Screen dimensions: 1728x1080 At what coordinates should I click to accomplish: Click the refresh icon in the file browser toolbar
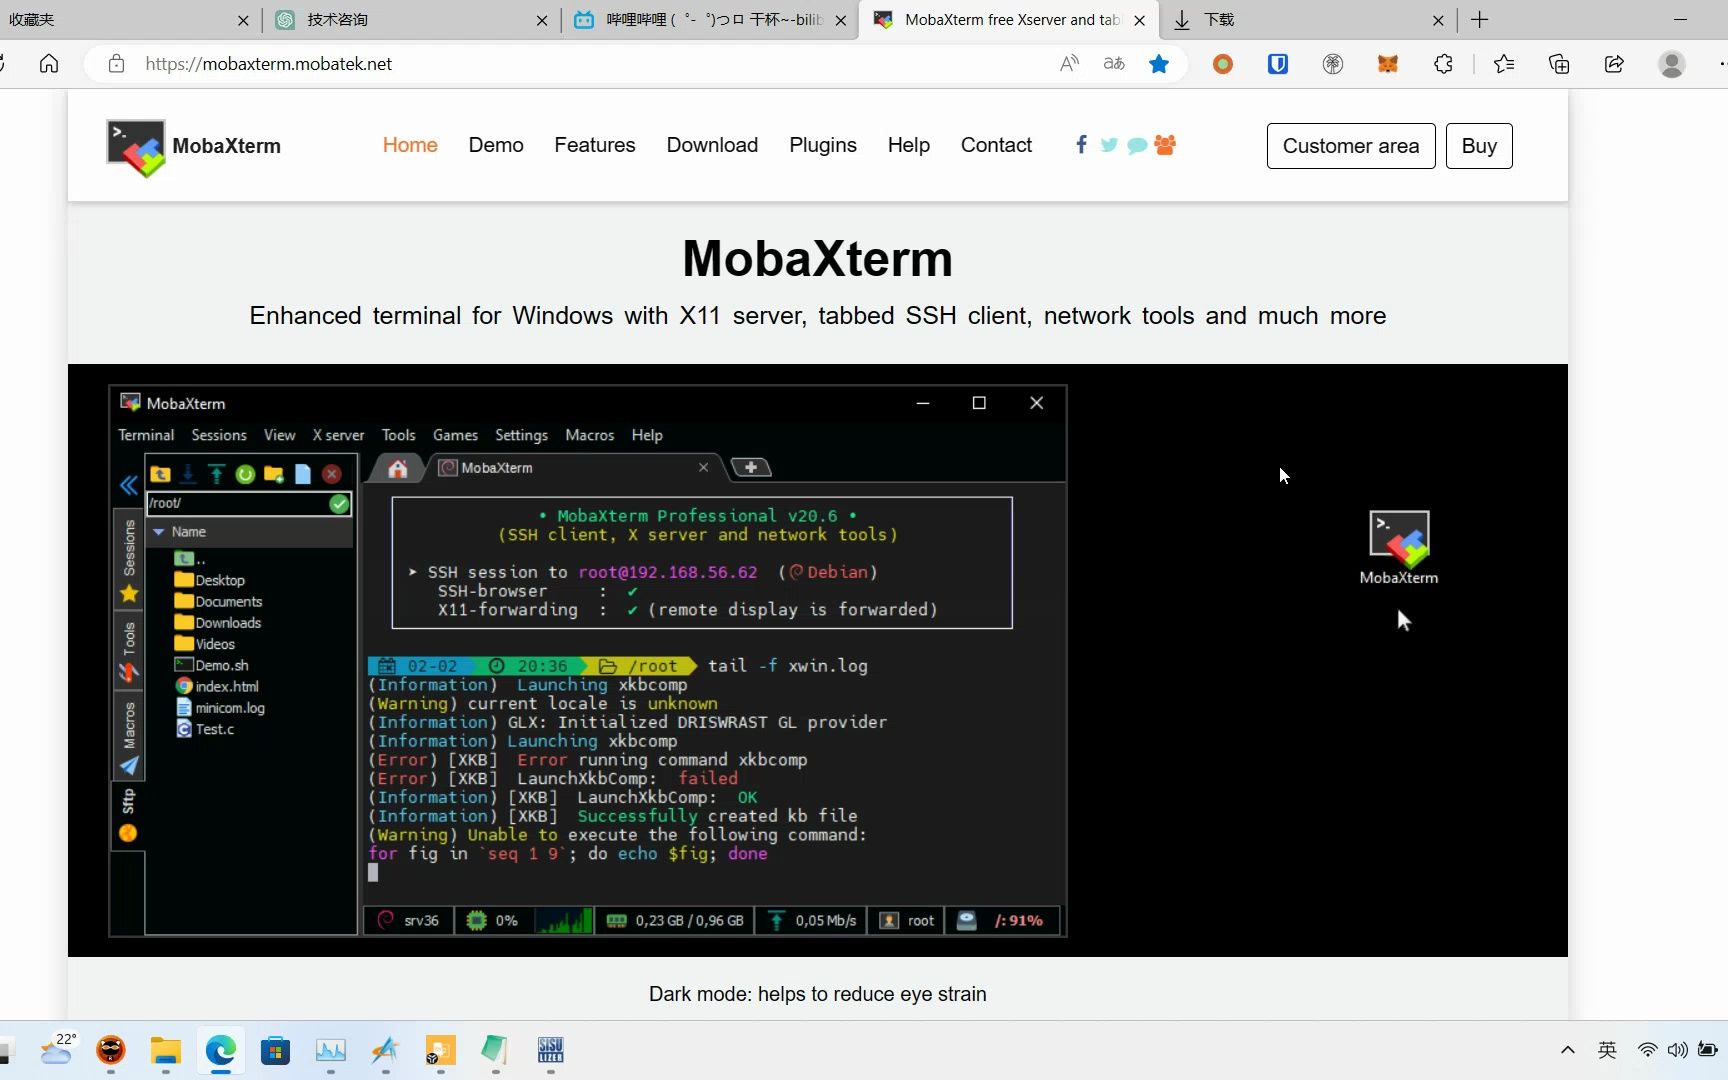245,474
